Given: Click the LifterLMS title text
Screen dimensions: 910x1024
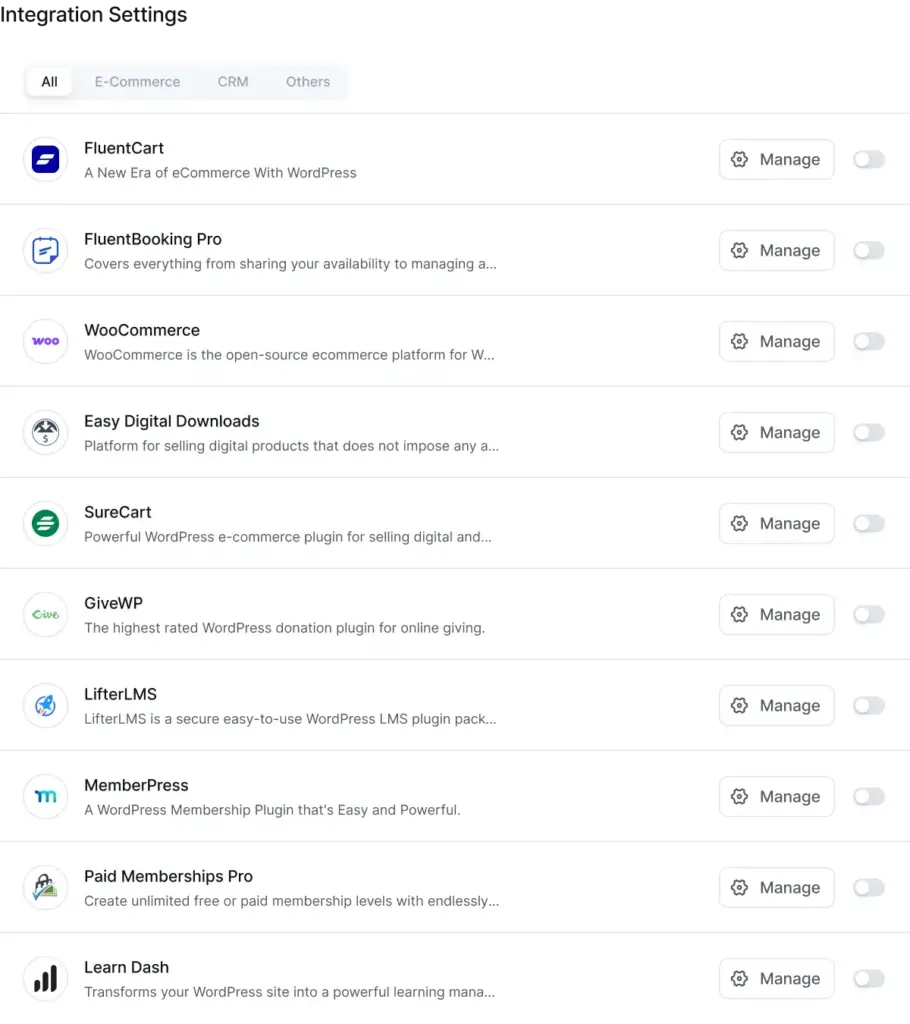Looking at the screenshot, I should pyautogui.click(x=121, y=694).
